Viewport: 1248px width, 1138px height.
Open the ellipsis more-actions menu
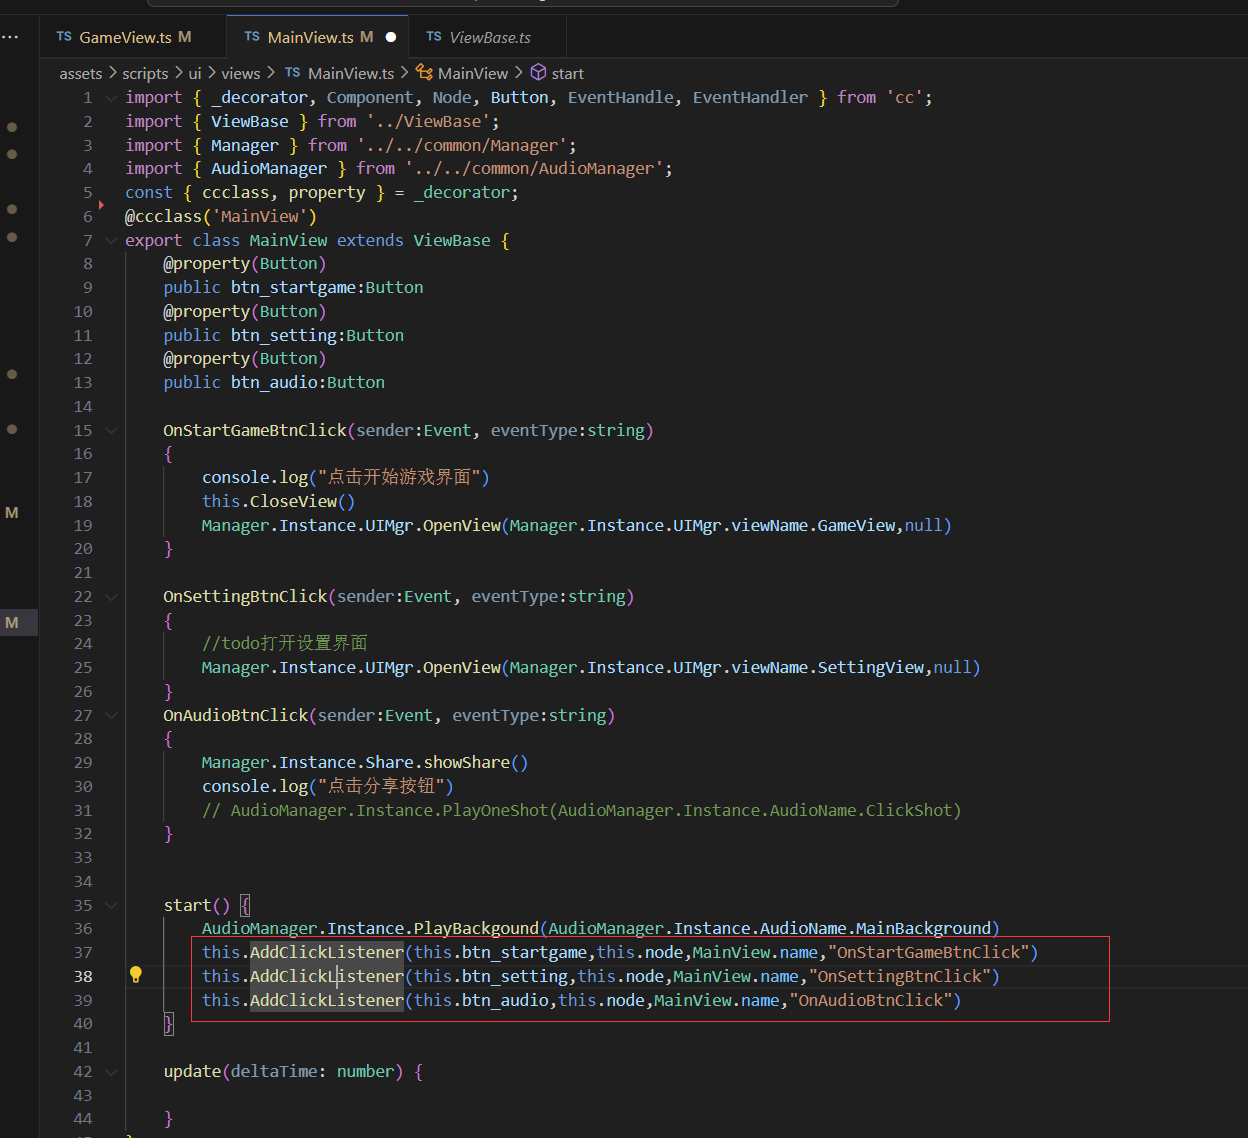pos(10,37)
